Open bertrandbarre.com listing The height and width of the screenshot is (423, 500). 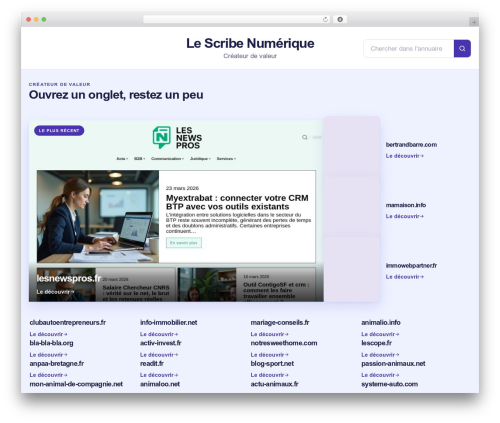click(x=411, y=145)
